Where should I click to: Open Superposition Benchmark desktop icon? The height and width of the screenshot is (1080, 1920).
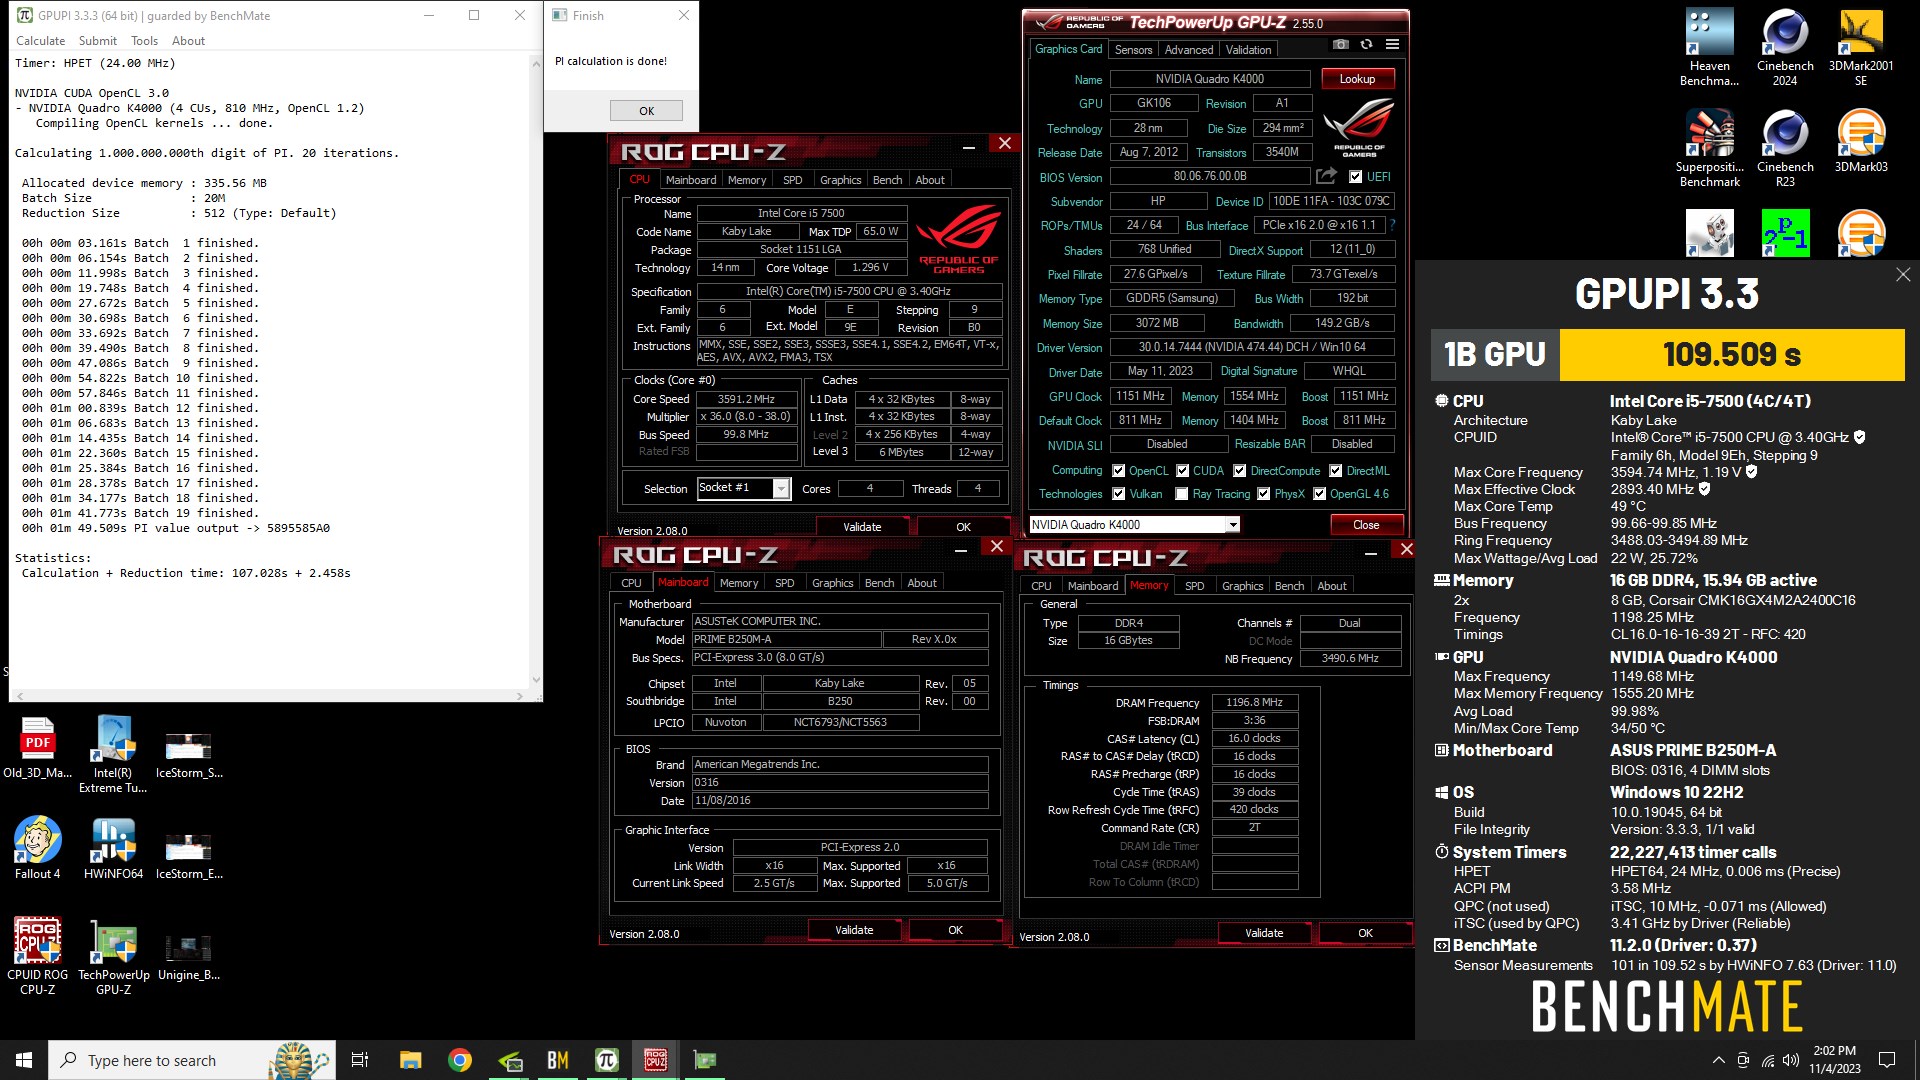[x=1710, y=148]
